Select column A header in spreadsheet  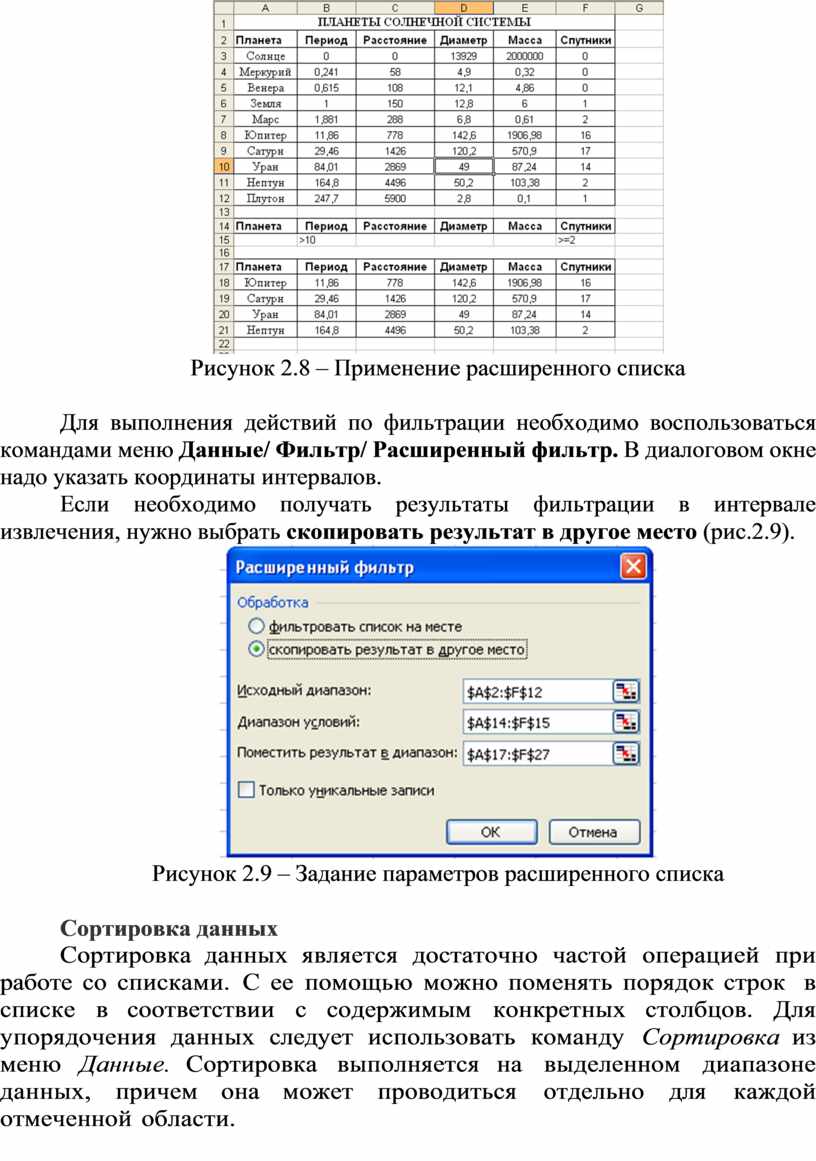pos(265,8)
